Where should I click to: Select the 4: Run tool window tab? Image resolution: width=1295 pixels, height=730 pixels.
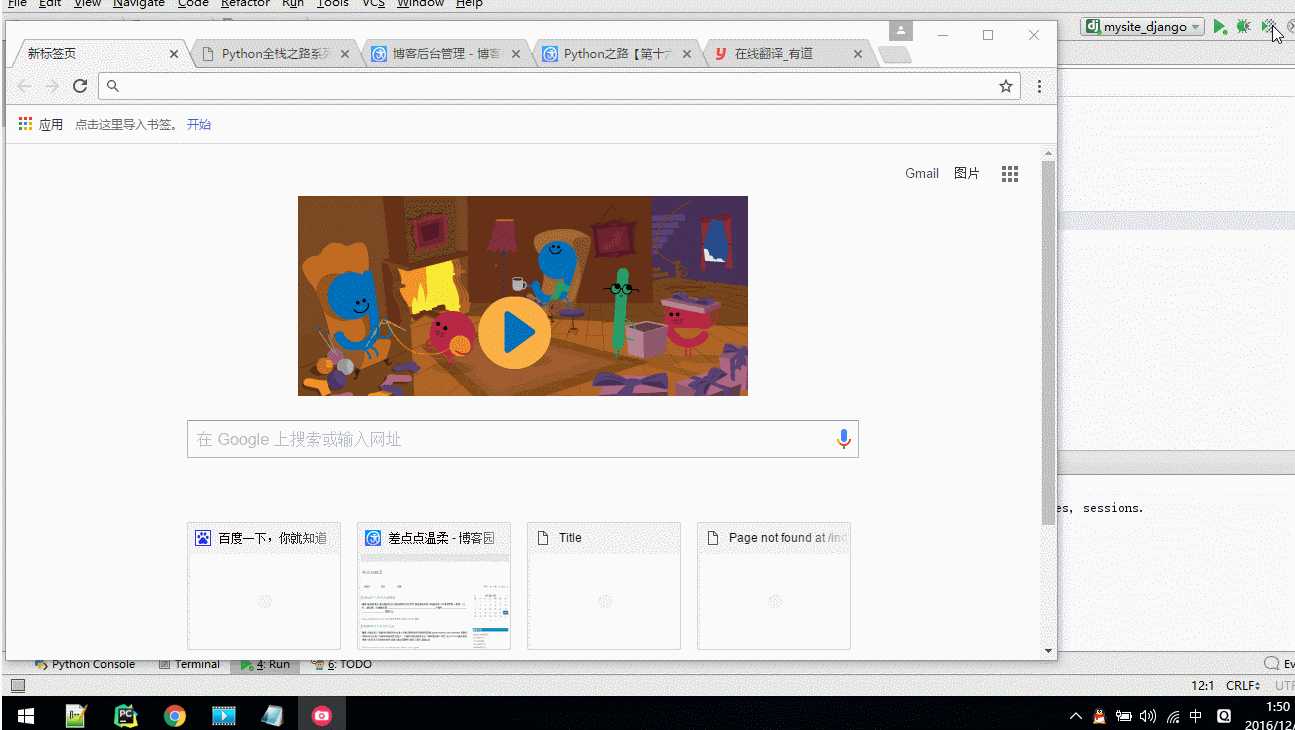(265, 664)
